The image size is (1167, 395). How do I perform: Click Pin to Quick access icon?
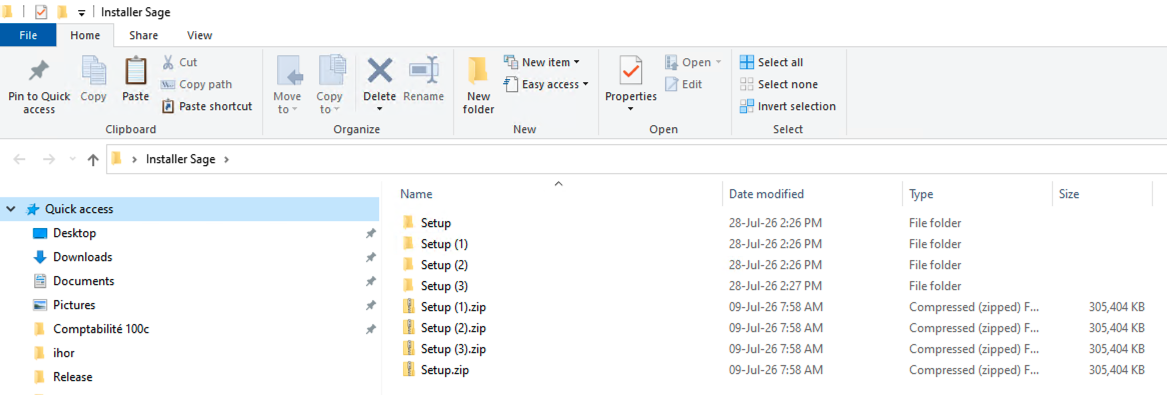(x=39, y=71)
